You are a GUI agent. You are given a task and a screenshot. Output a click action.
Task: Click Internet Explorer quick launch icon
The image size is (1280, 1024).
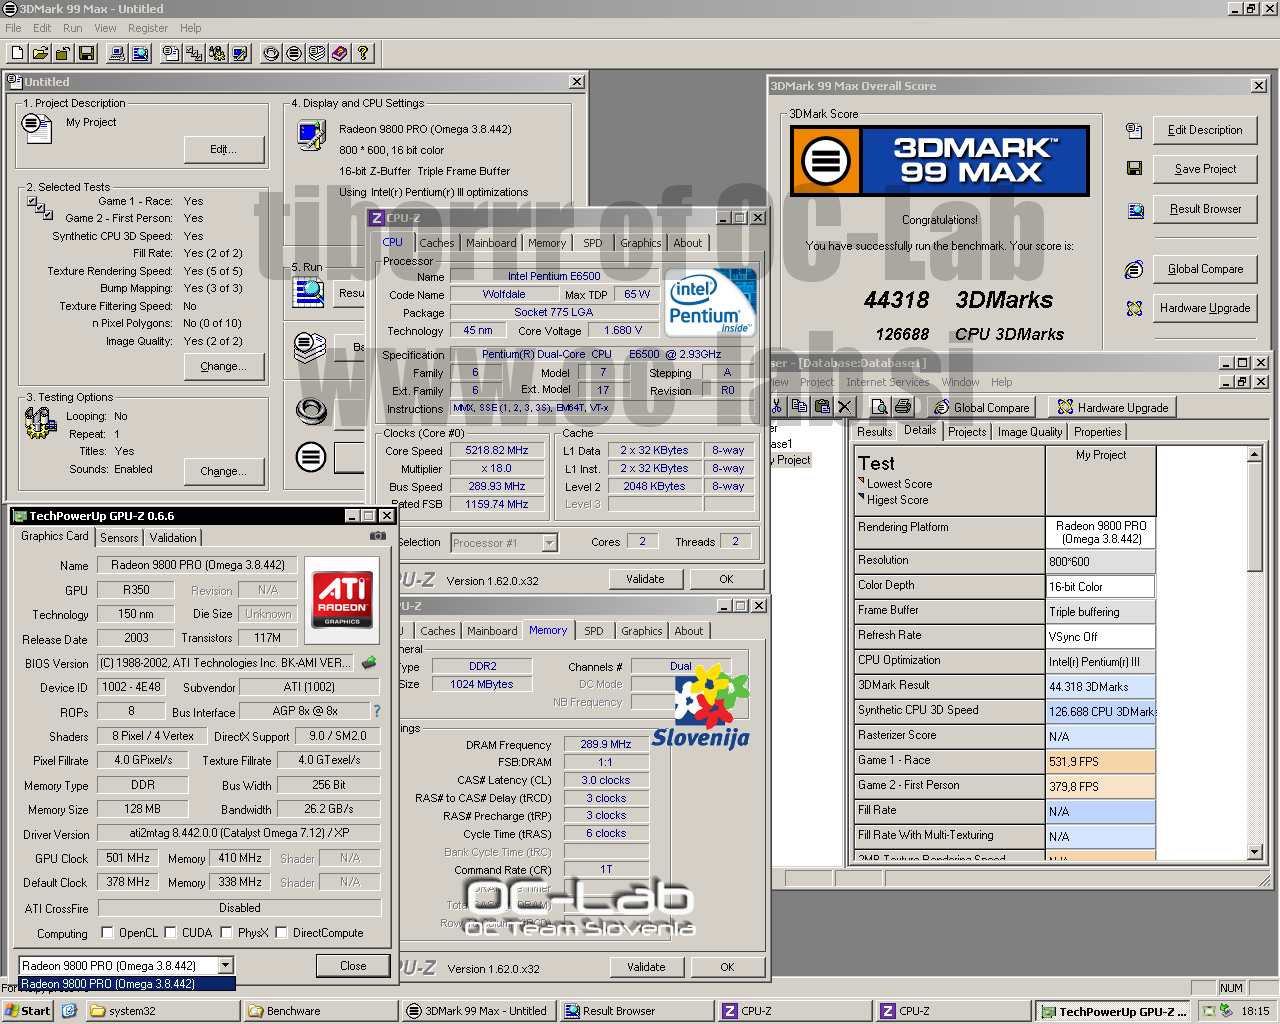pyautogui.click(x=70, y=1011)
